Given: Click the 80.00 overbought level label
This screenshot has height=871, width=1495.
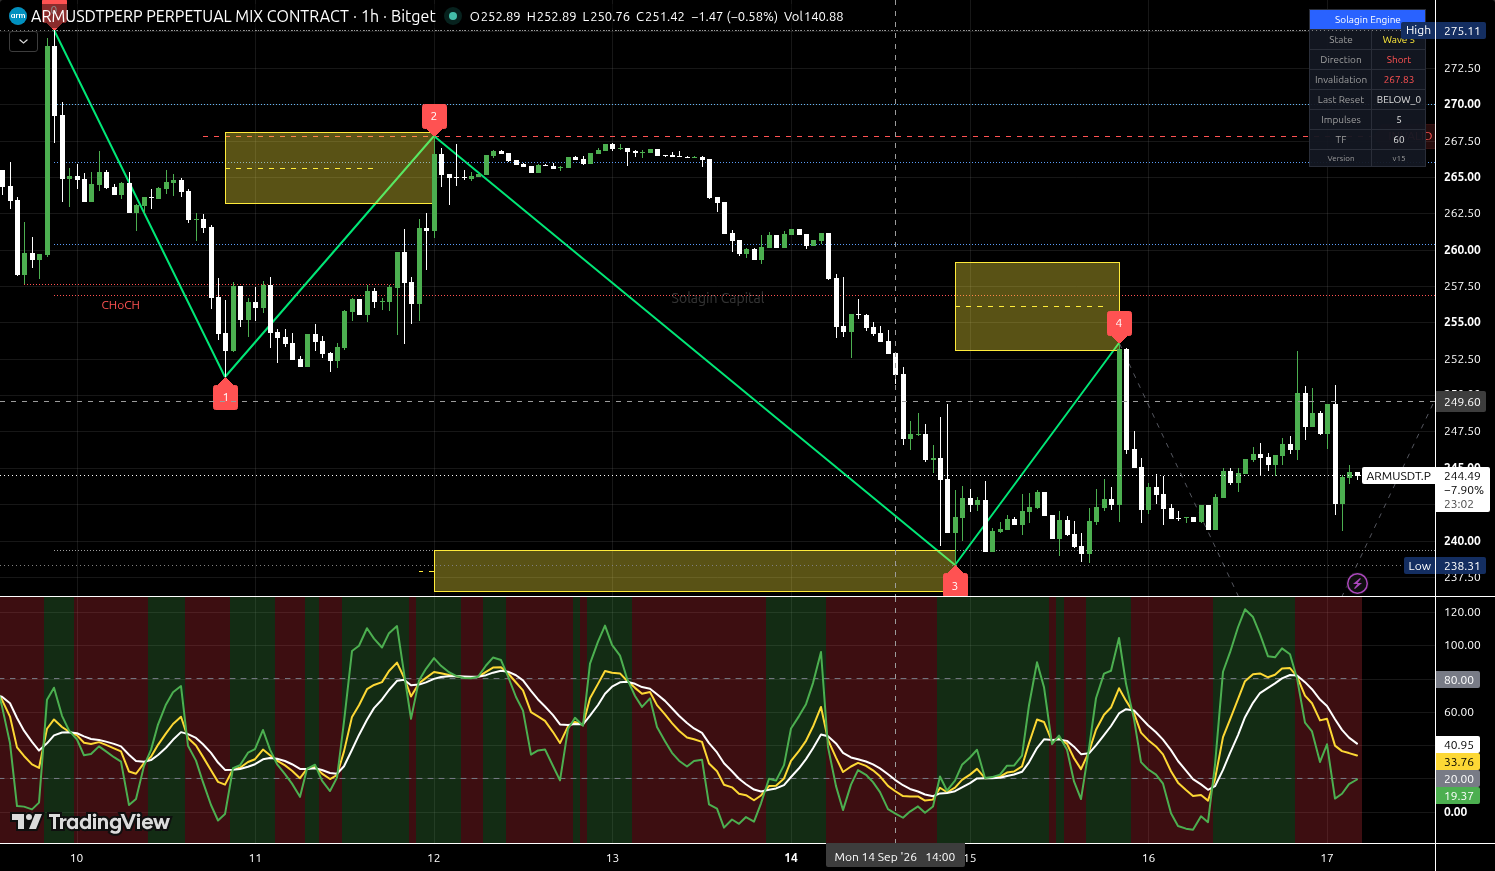Looking at the screenshot, I should (1459, 680).
